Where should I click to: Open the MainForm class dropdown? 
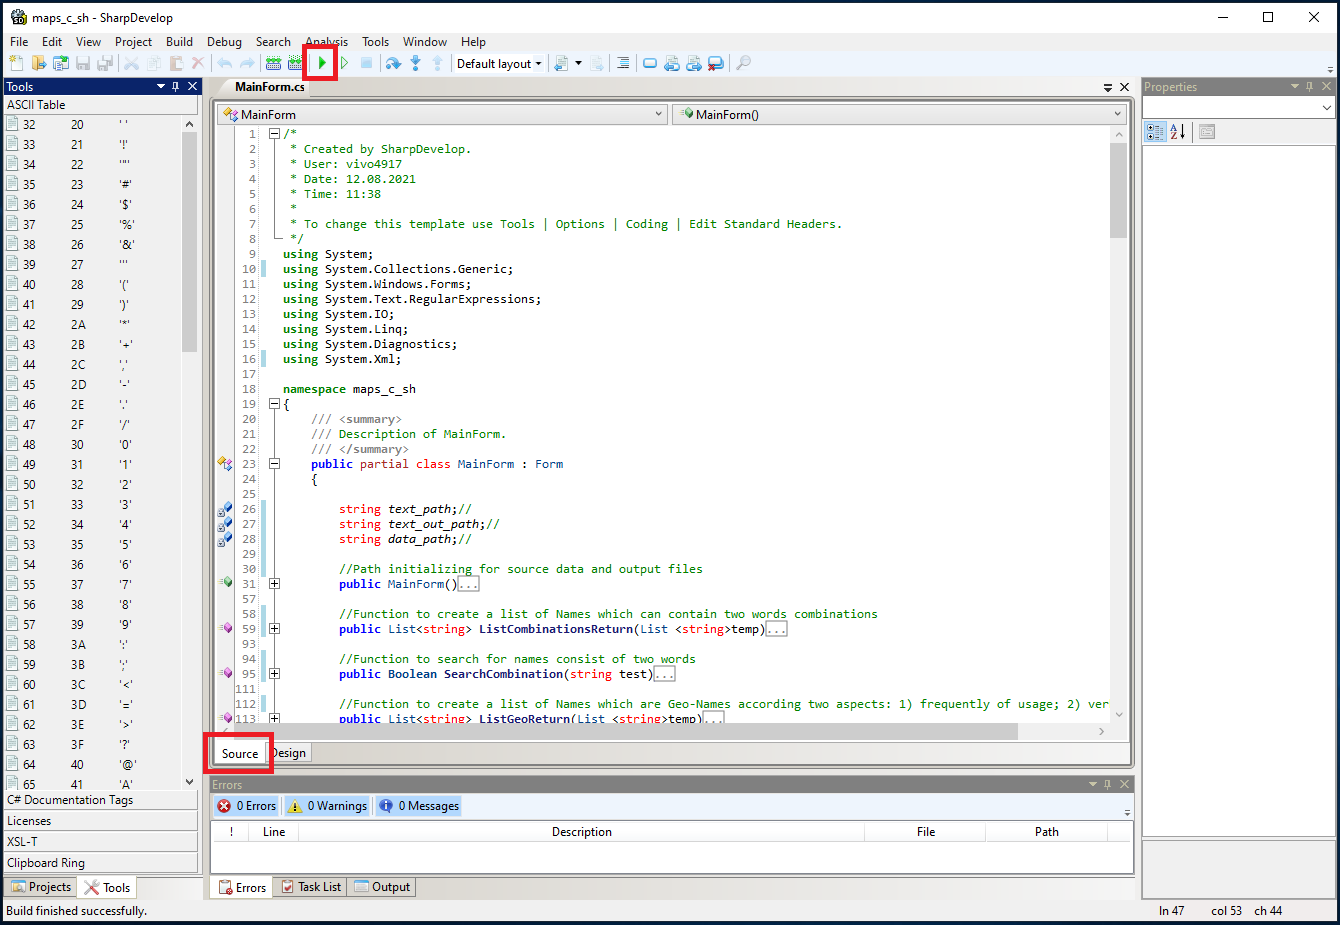click(443, 114)
